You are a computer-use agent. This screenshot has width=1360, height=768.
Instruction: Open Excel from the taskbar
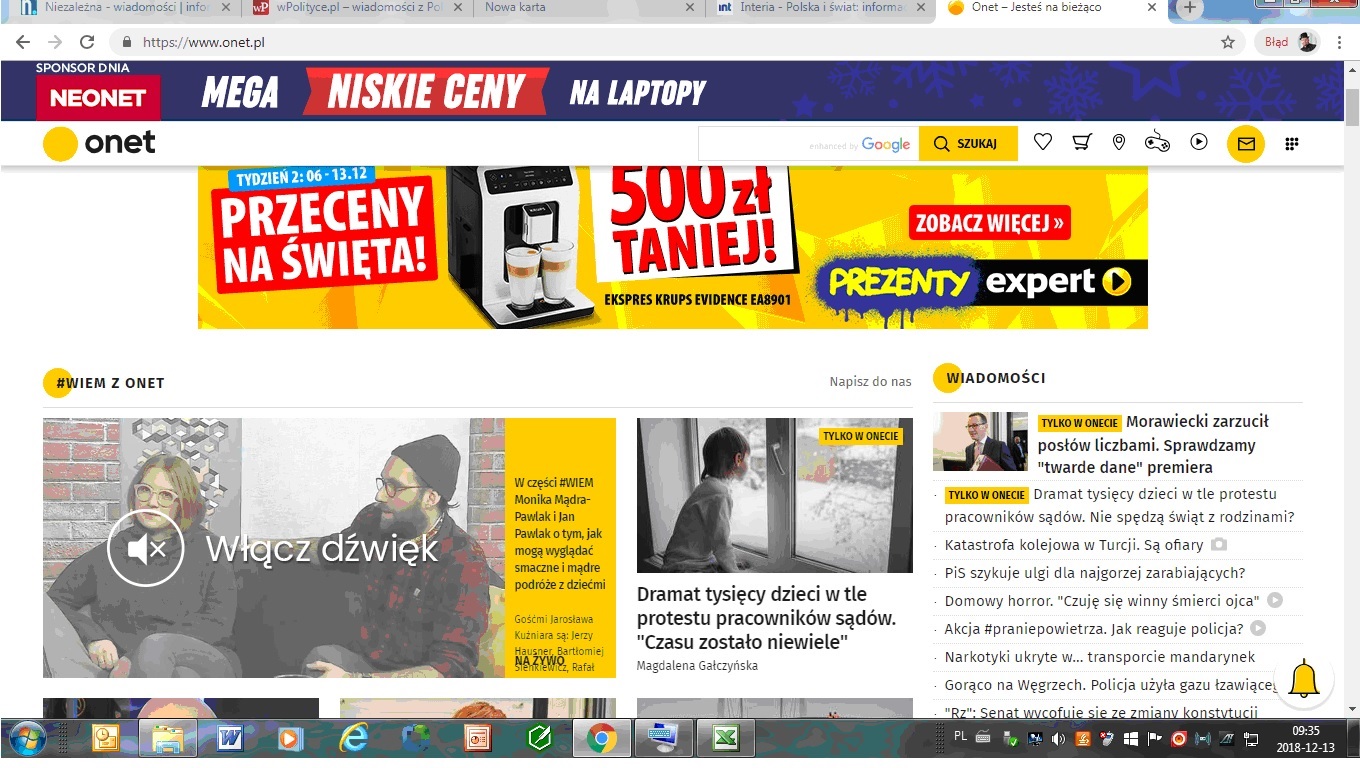click(x=725, y=739)
